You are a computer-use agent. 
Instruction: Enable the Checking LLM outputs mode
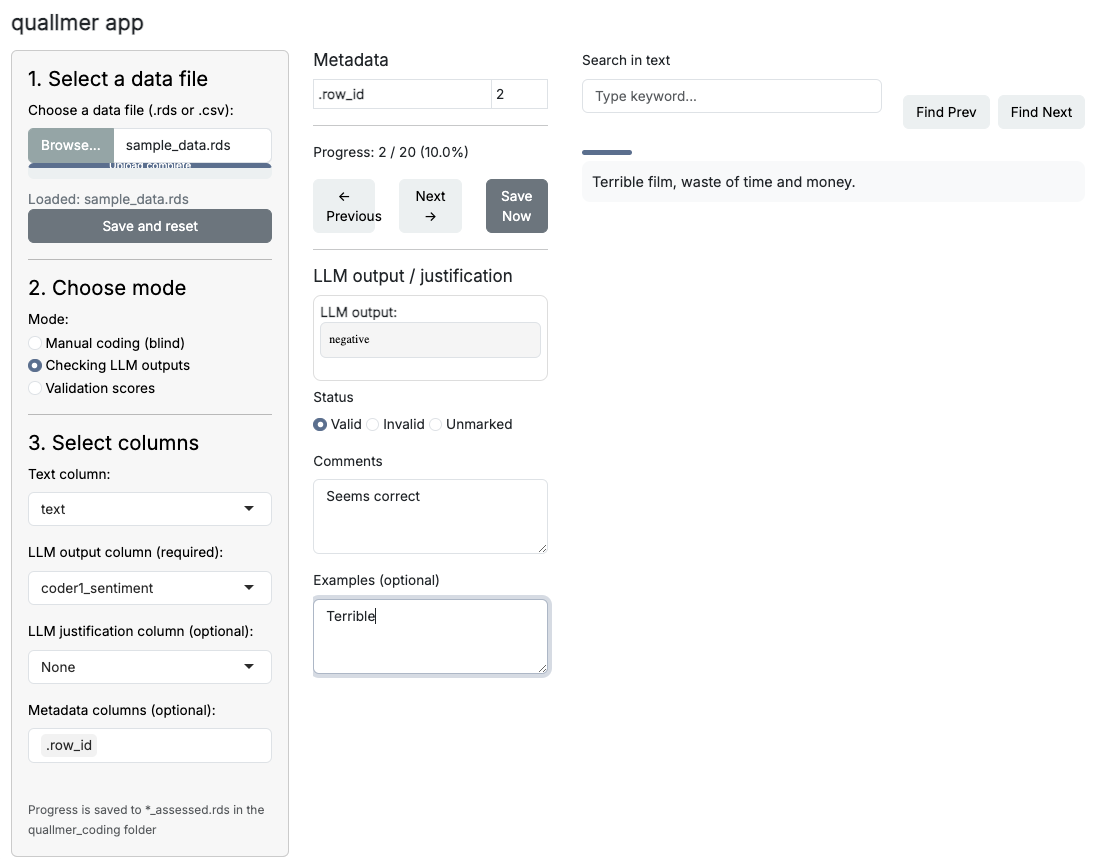pos(35,365)
